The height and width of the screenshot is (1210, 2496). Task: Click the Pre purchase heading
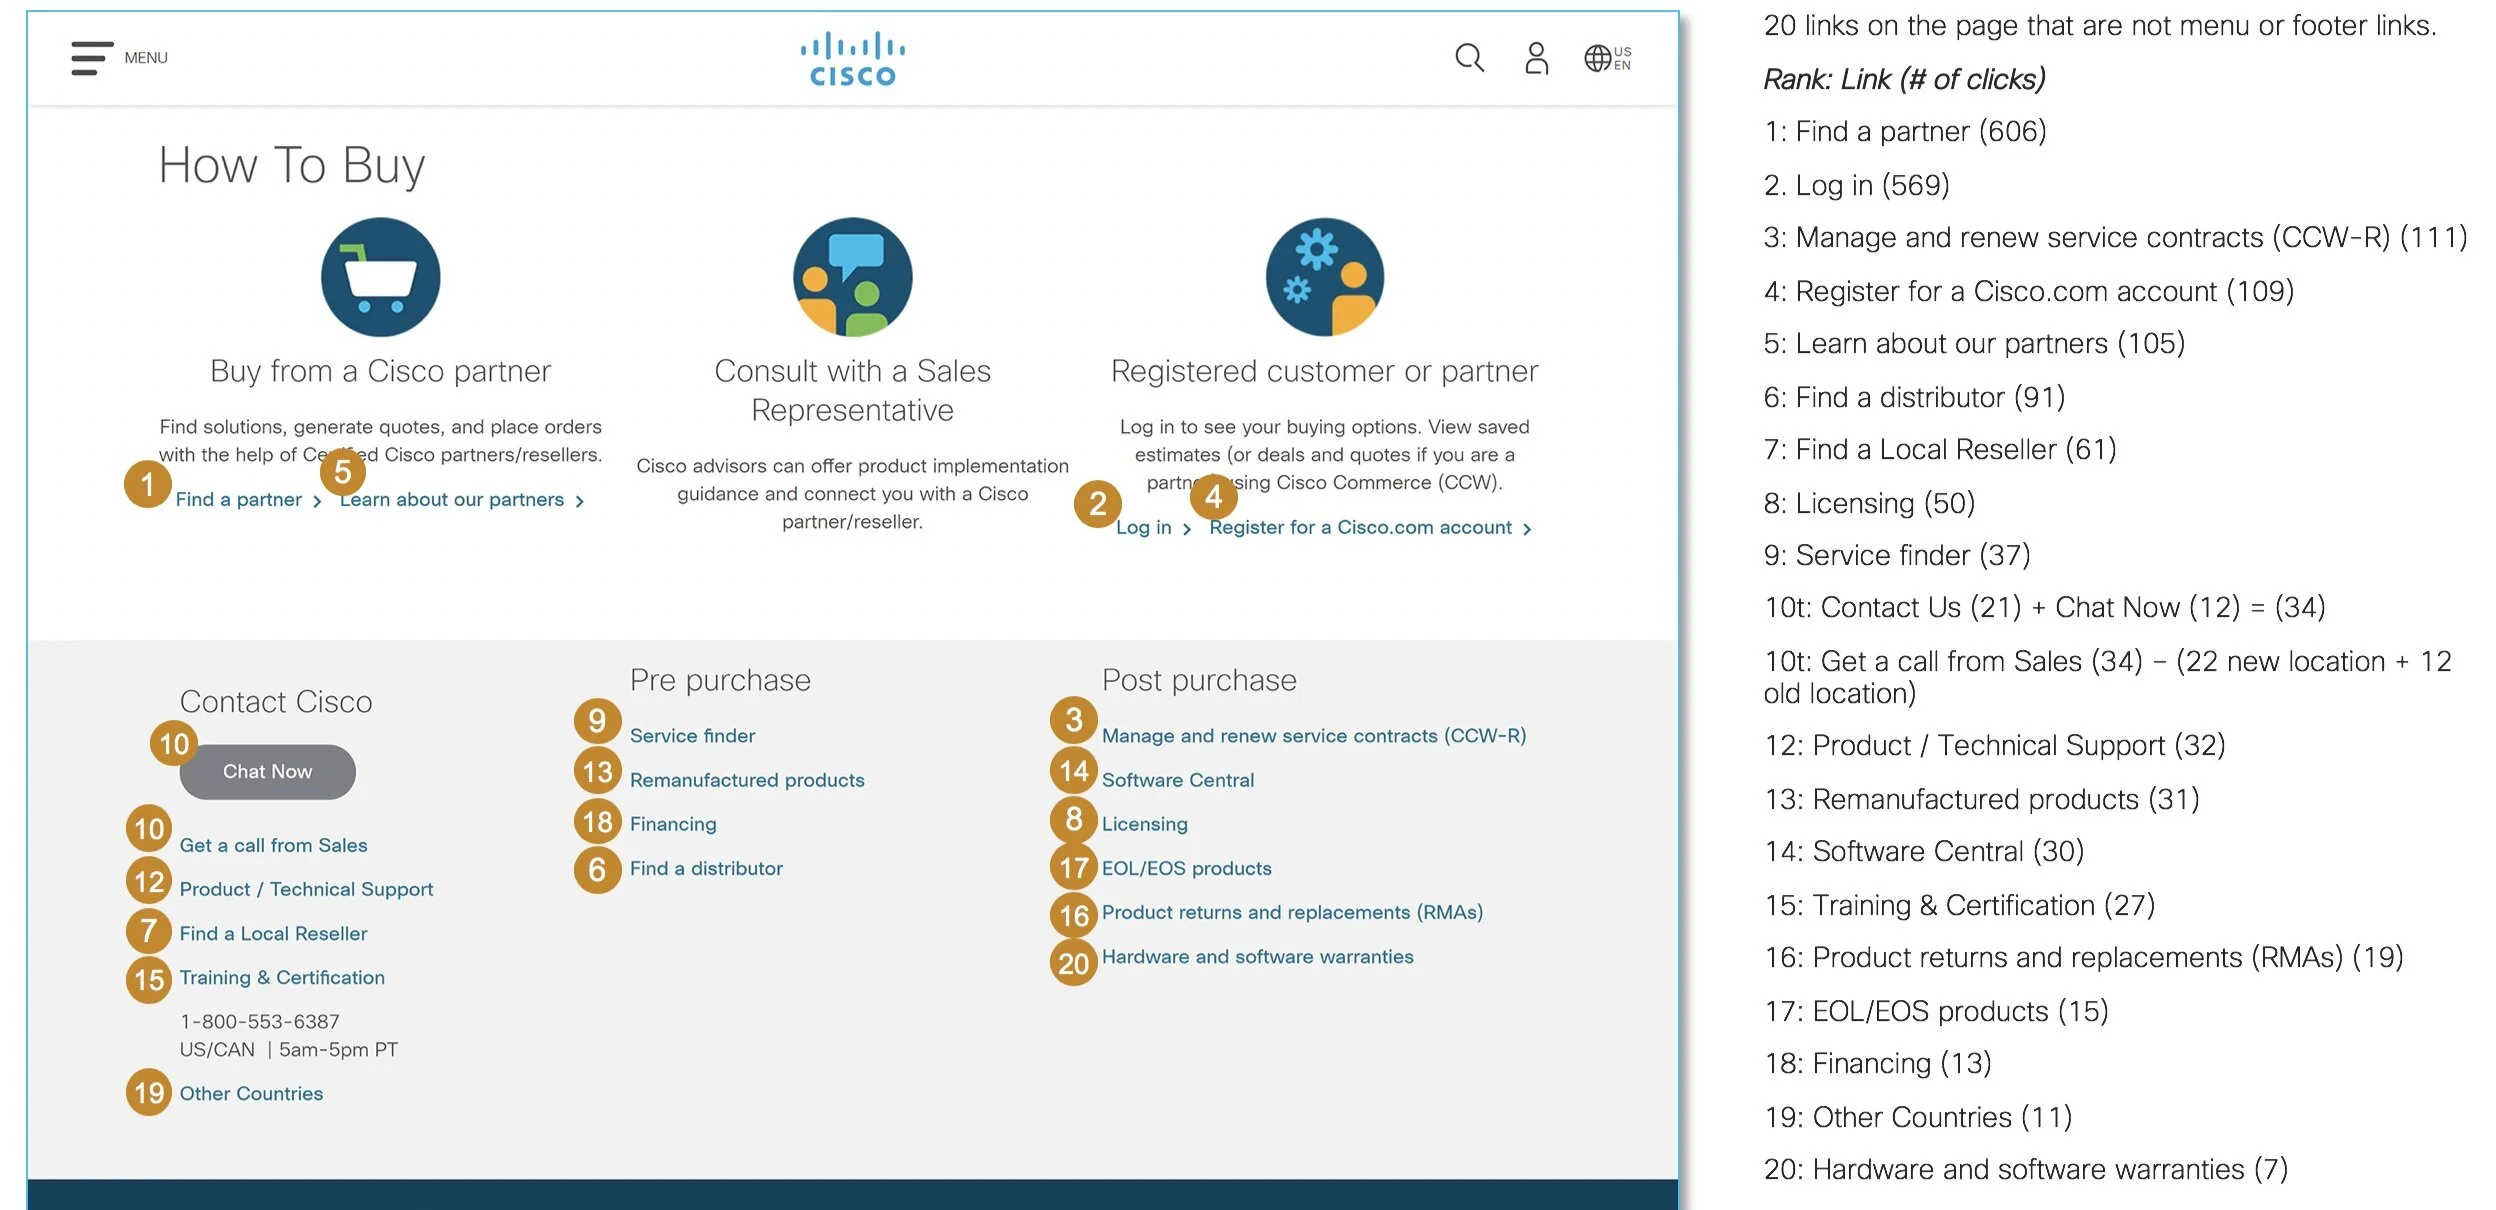[x=720, y=680]
